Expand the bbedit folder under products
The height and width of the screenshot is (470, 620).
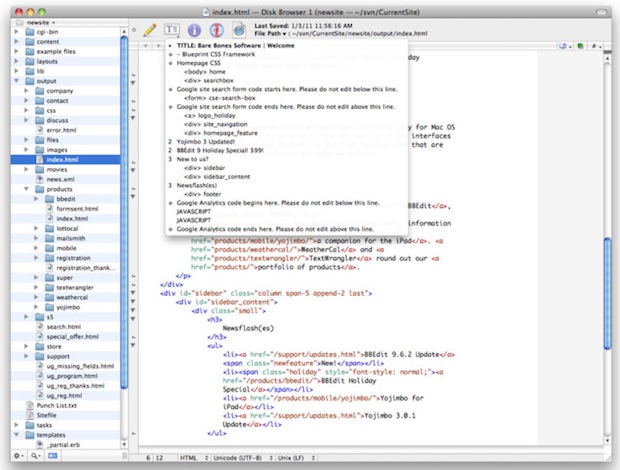tap(36, 199)
